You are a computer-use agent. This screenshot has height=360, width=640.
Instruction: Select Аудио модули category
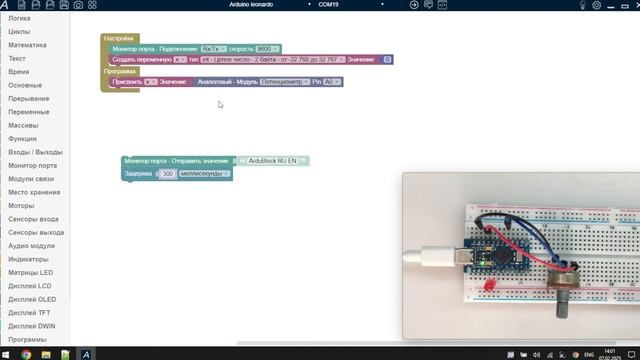coord(31,246)
